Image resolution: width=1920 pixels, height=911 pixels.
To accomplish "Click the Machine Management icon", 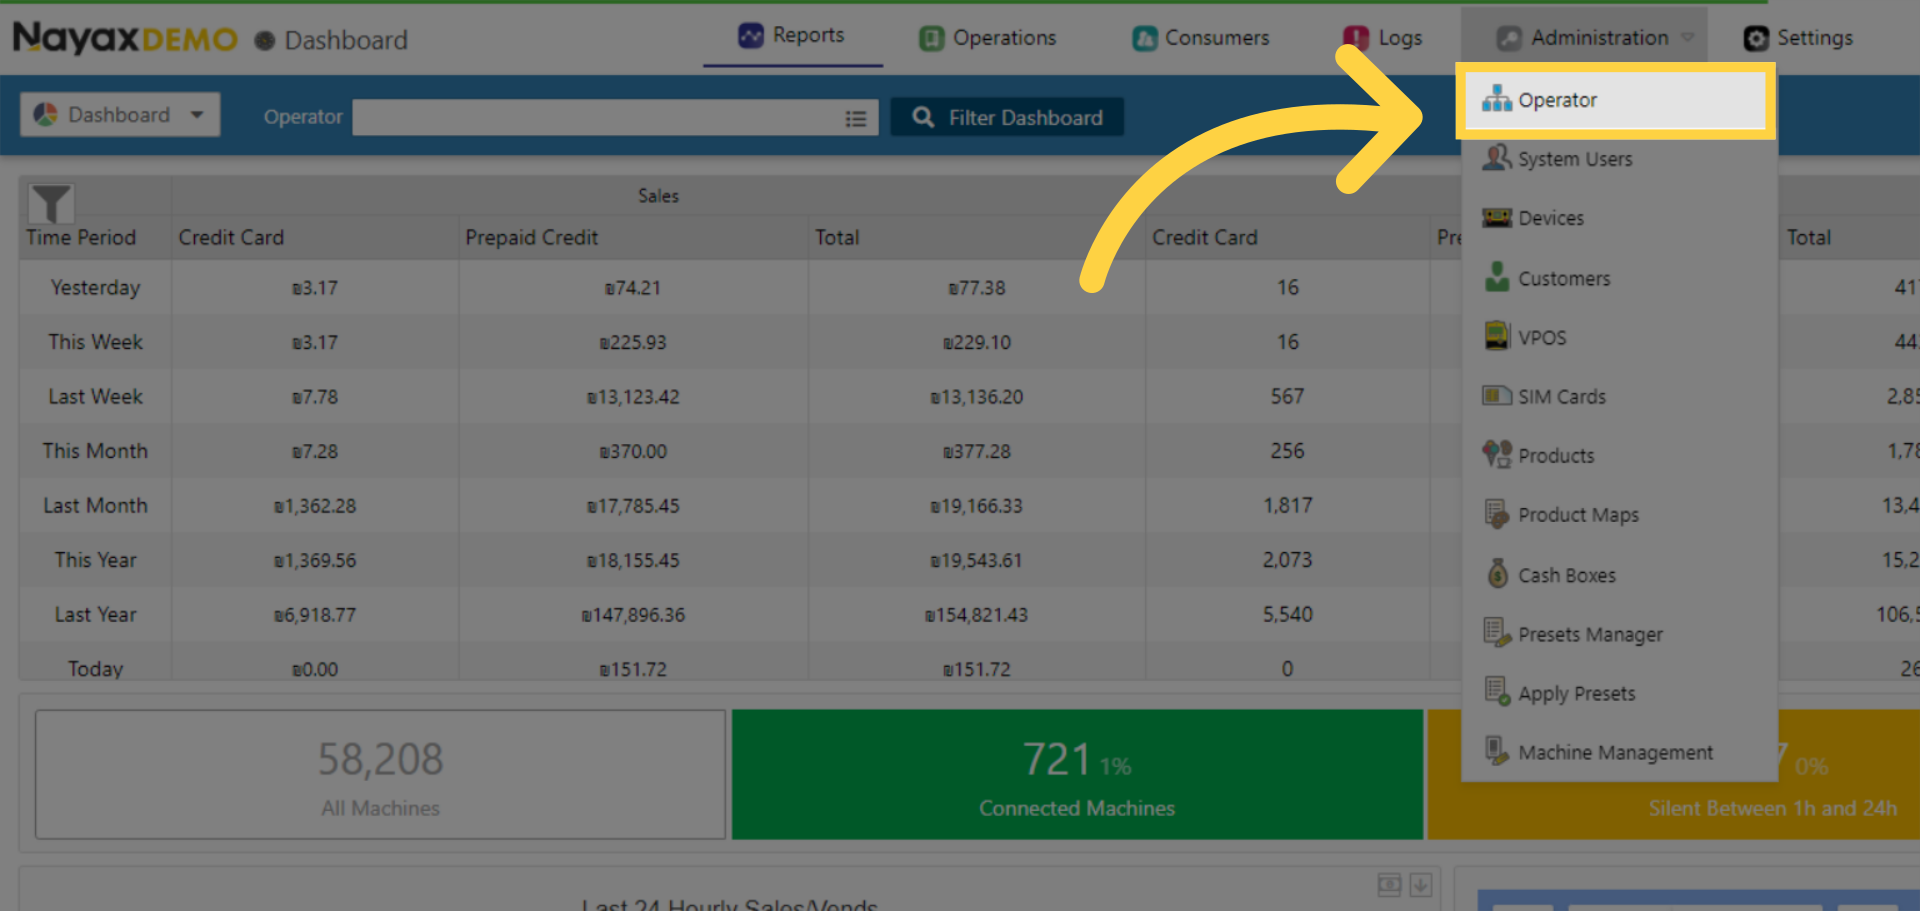I will coord(1497,750).
